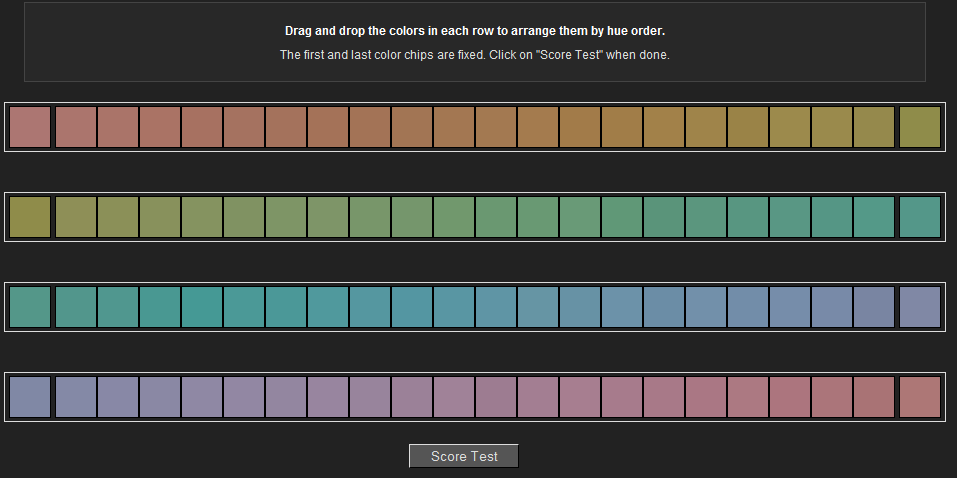Click the rightmost teal chip in the second row
The height and width of the screenshot is (478, 957).
pyautogui.click(x=920, y=217)
